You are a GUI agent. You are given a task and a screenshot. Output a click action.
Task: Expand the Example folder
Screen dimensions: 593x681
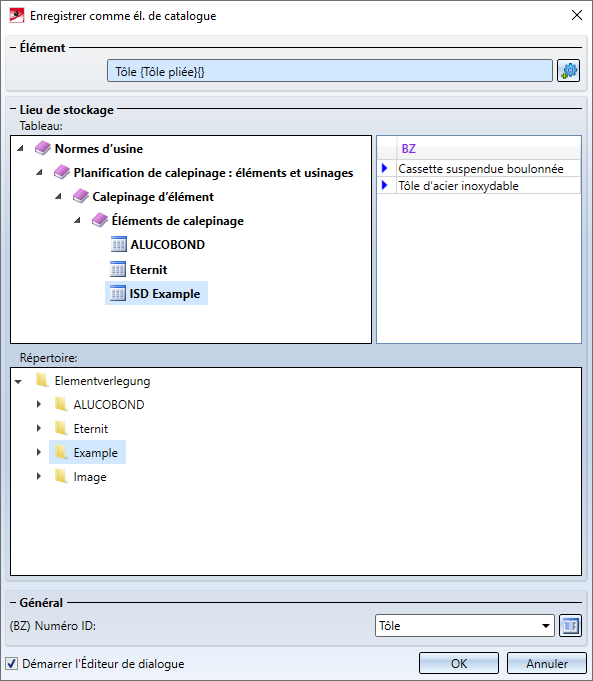39,452
